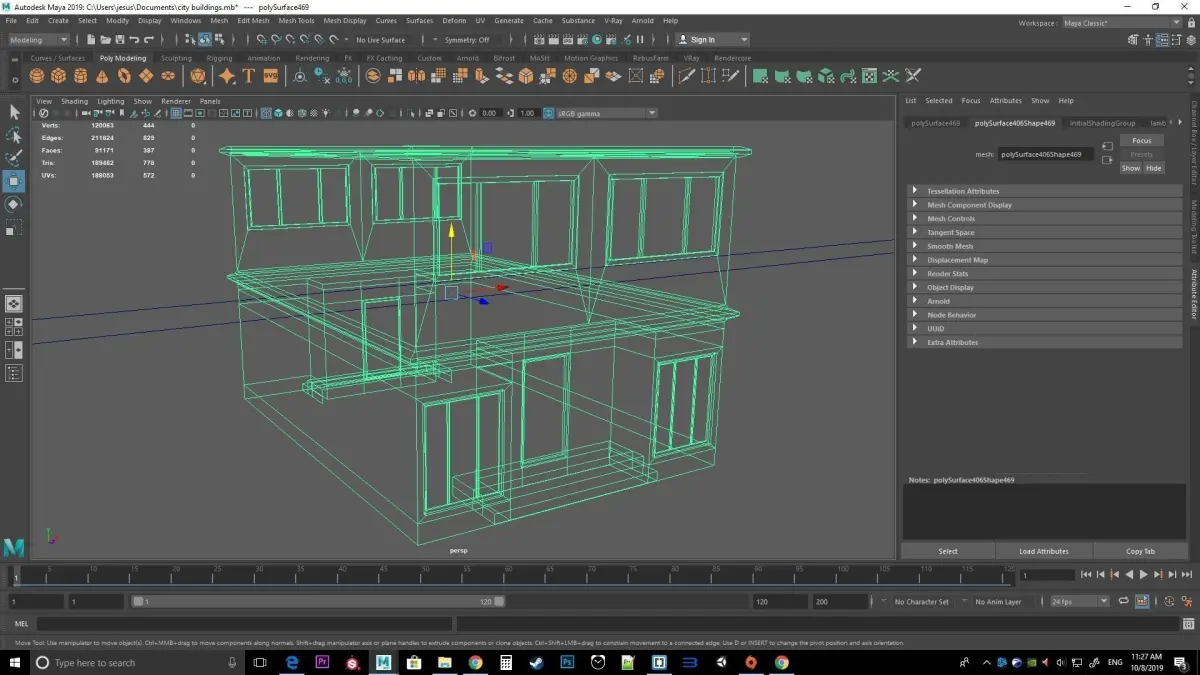Click the polygon cube shelf icon
Viewport: 1200px width, 675px height.
coord(59,76)
